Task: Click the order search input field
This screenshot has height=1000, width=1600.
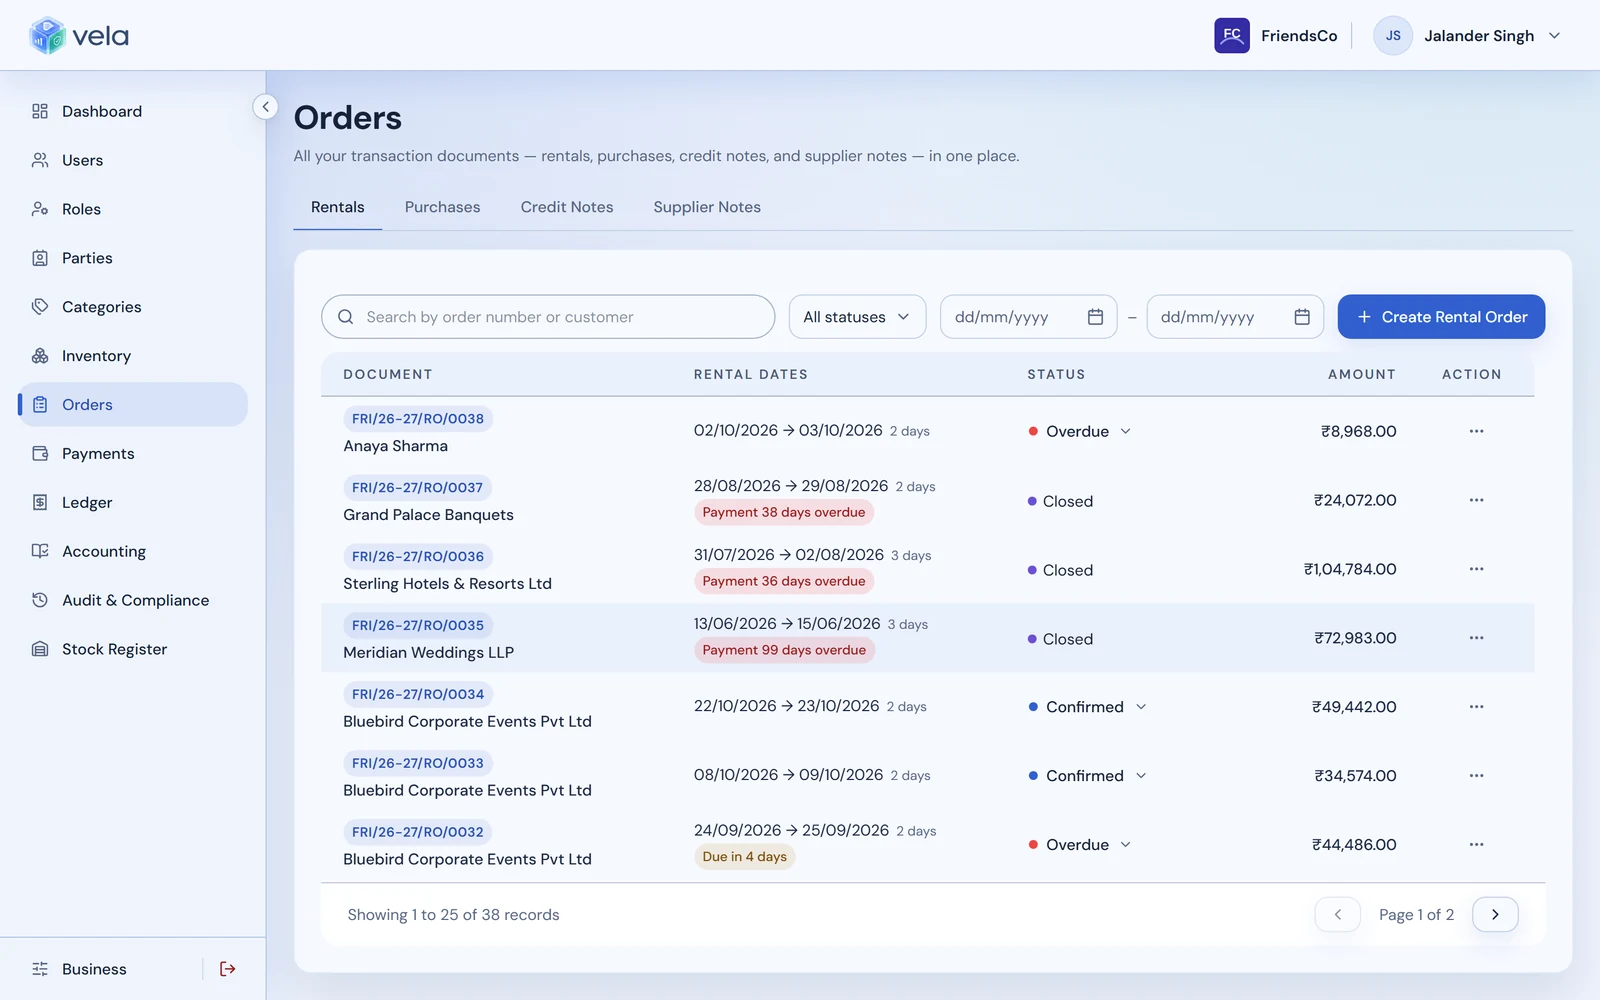Action: pyautogui.click(x=548, y=317)
